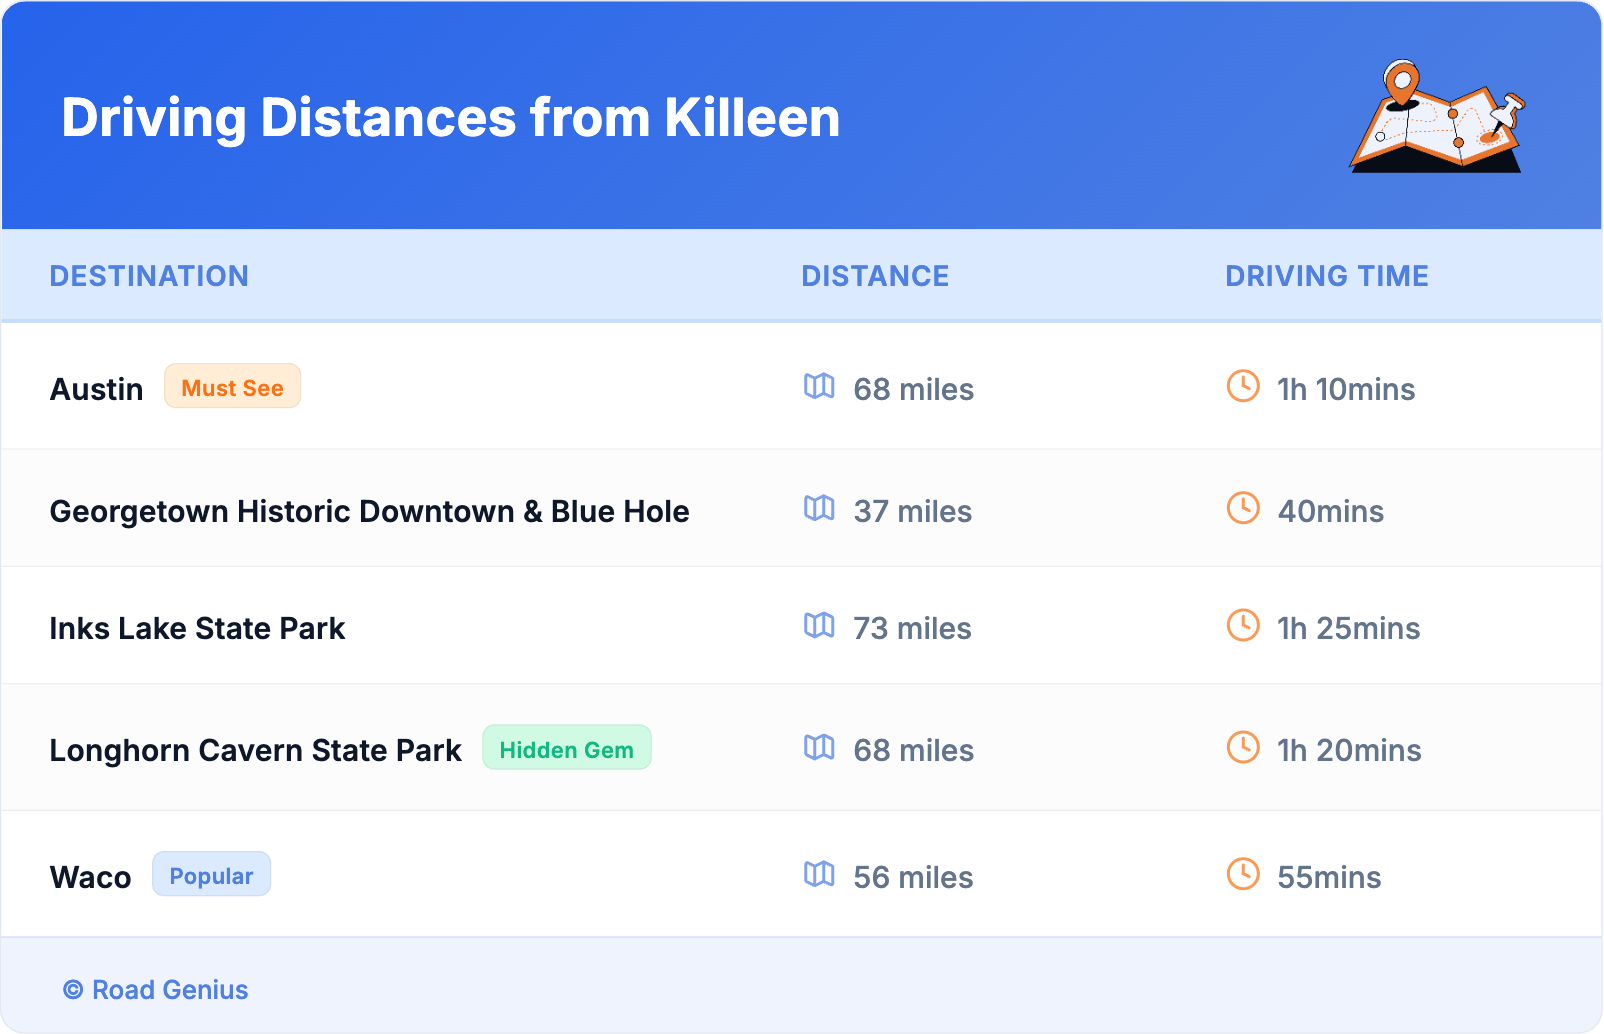Viewport: 1604px width, 1034px height.
Task: Click the clock icon next to 1h 25mins
Action: (1243, 625)
